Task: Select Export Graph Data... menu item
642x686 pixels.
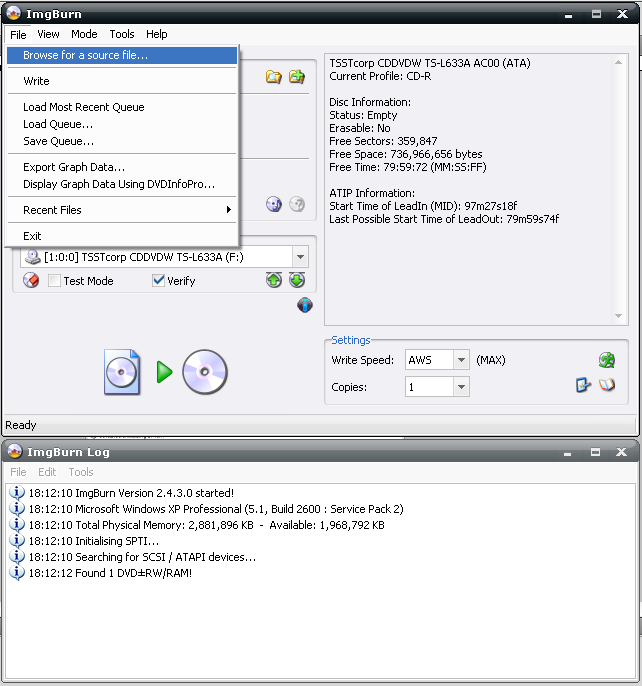Action: click(x=122, y=167)
